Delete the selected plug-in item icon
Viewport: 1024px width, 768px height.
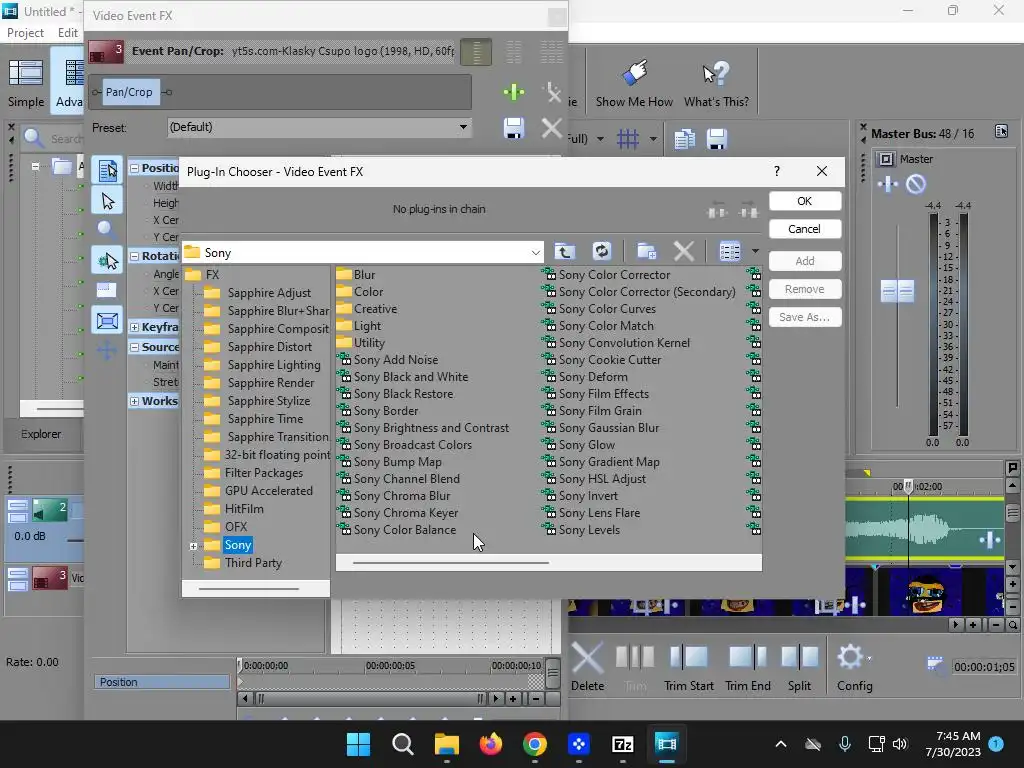click(684, 251)
